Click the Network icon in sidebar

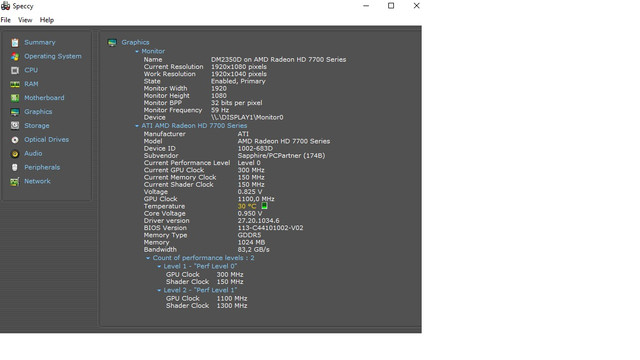point(15,181)
